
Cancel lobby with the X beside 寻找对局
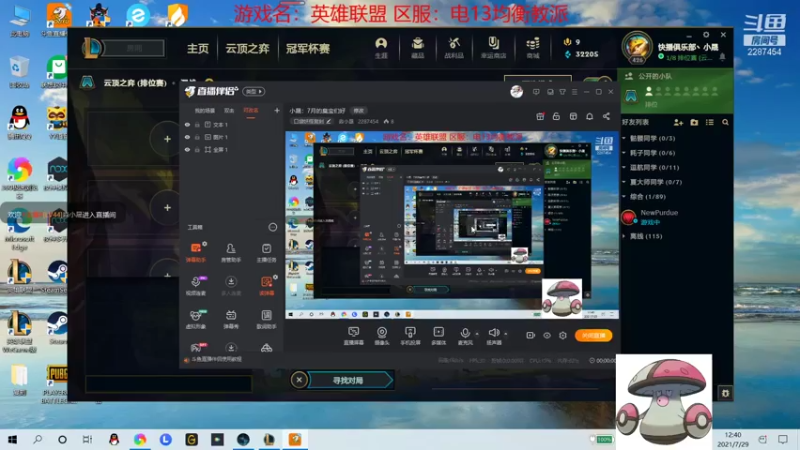pyautogui.click(x=299, y=380)
